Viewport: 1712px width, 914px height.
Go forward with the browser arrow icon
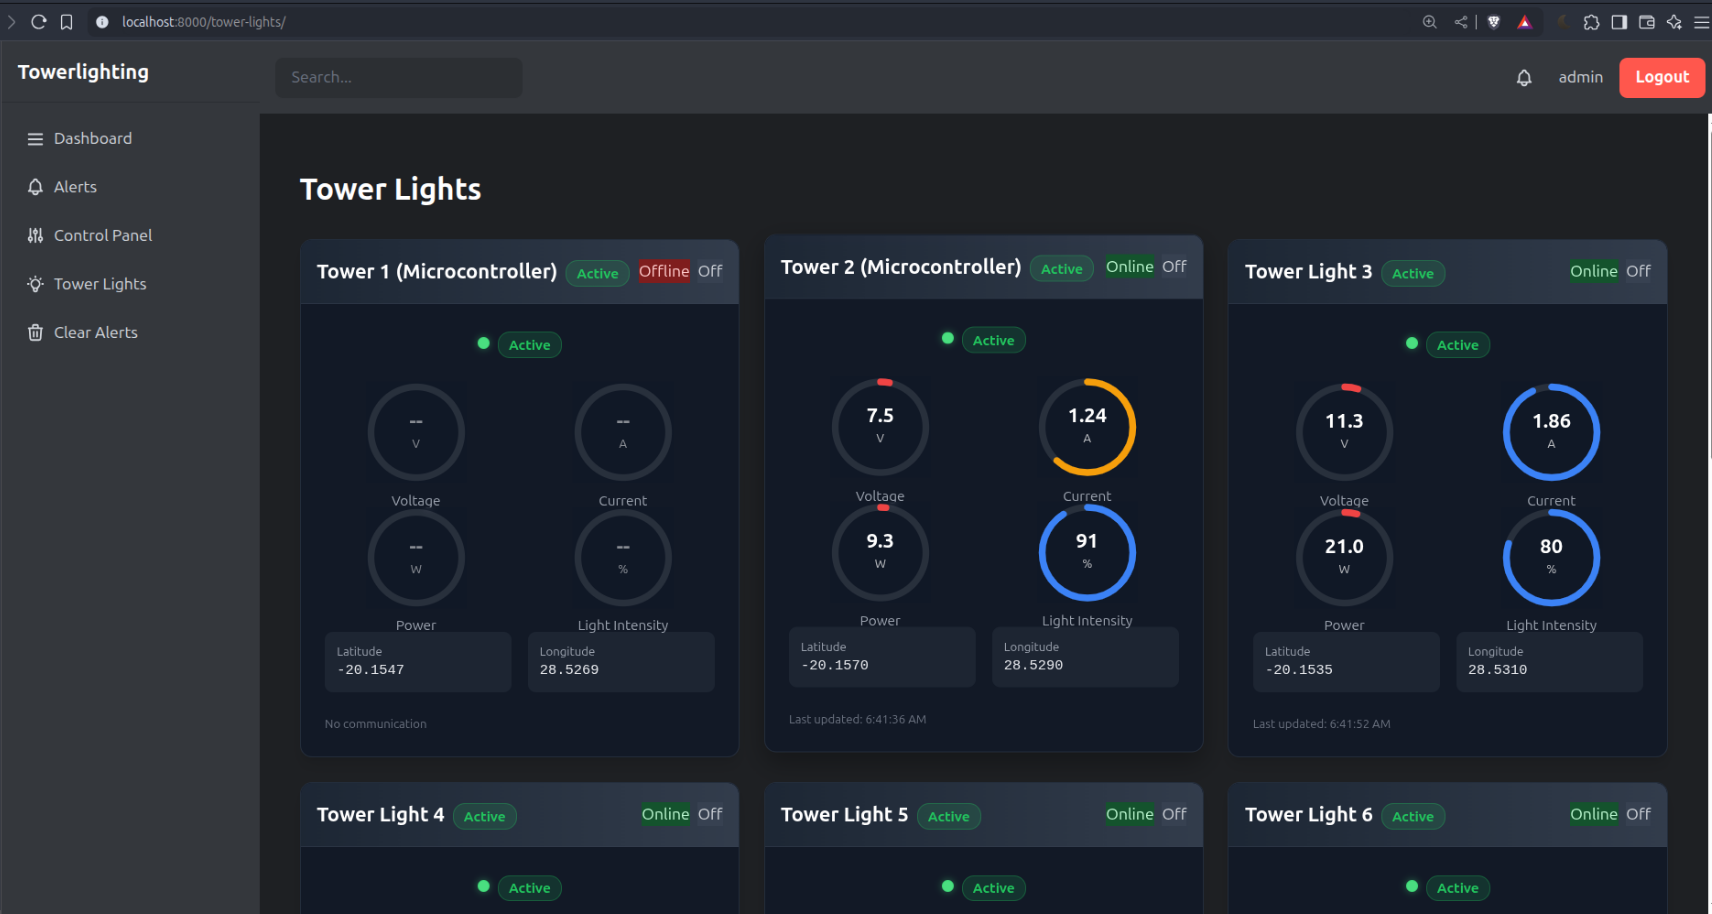point(11,22)
